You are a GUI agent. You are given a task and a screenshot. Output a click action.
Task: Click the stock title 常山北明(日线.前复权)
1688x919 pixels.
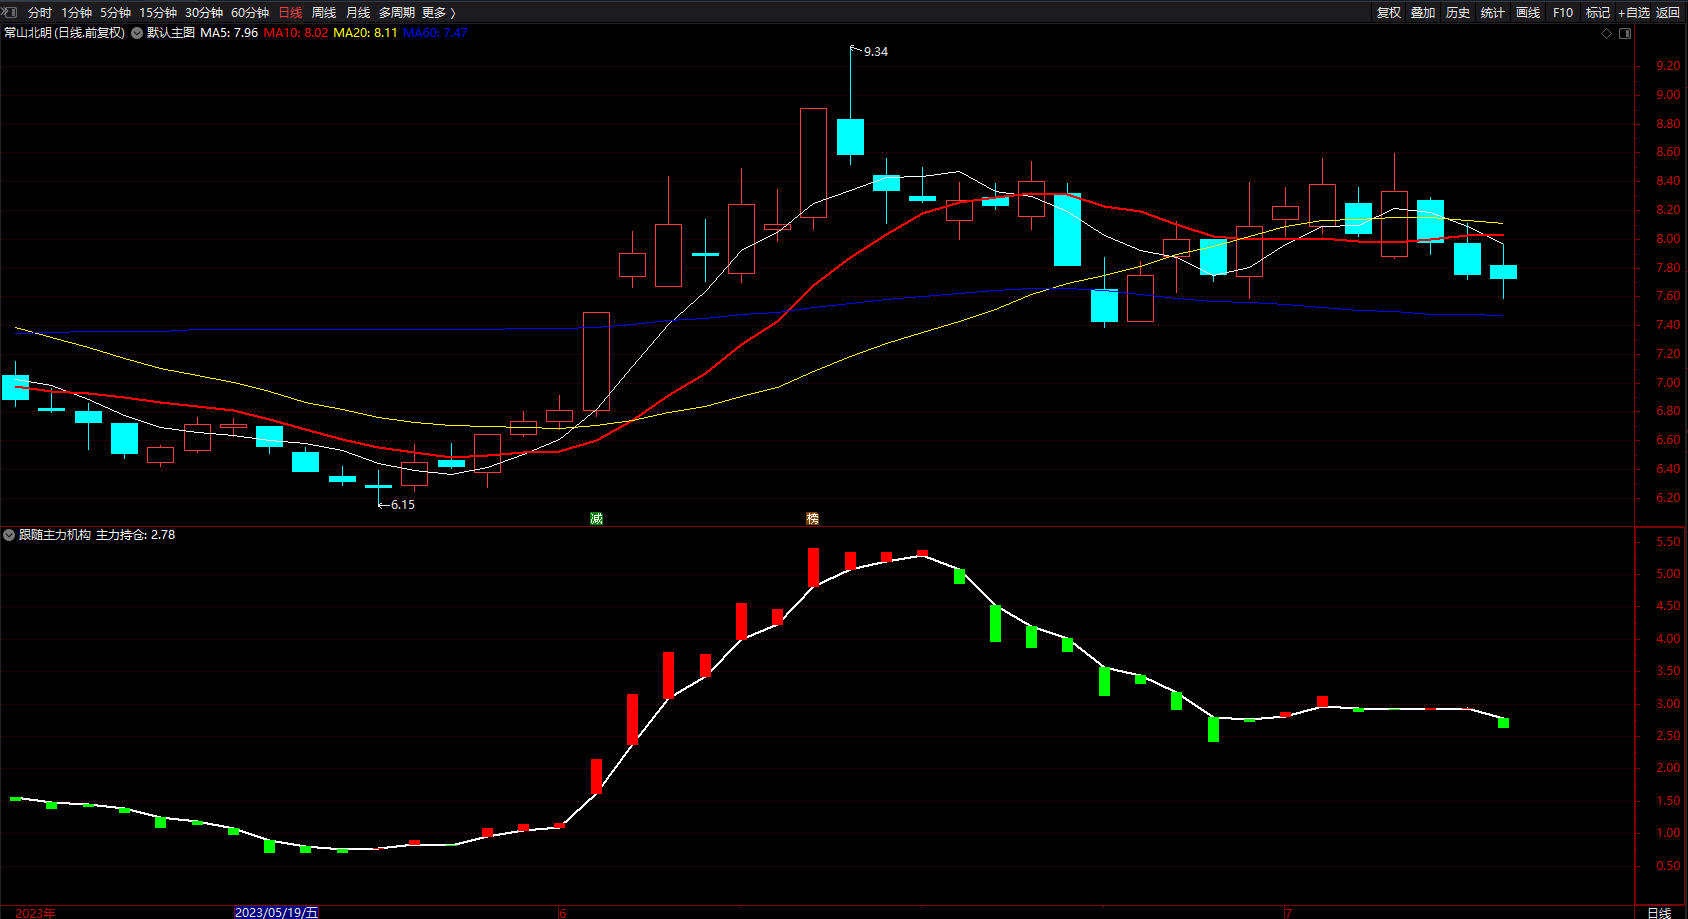tap(65, 33)
